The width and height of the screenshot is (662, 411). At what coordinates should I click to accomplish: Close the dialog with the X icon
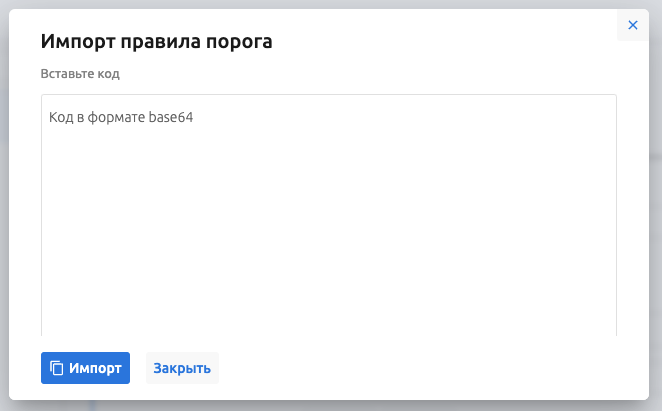pos(632,25)
